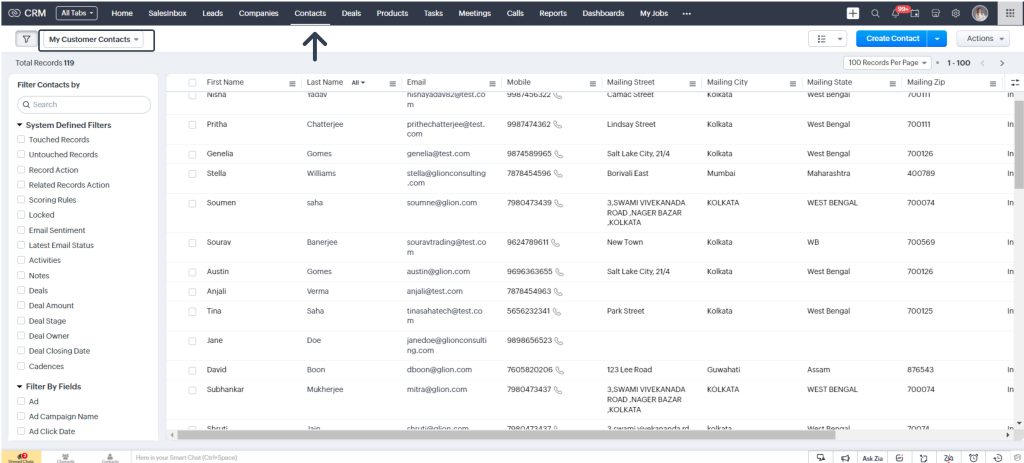Open the Companies tab
Viewport: 1024px width, 463px height.
(x=259, y=13)
